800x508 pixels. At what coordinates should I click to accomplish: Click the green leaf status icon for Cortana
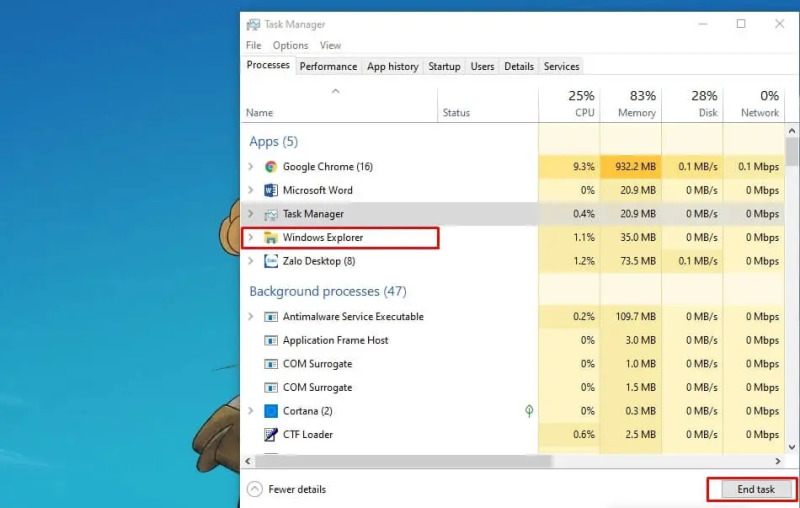(529, 411)
